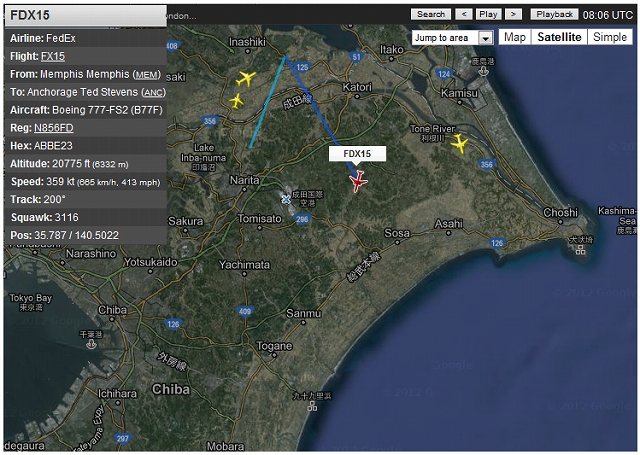Click the Yachimata city label

(244, 265)
